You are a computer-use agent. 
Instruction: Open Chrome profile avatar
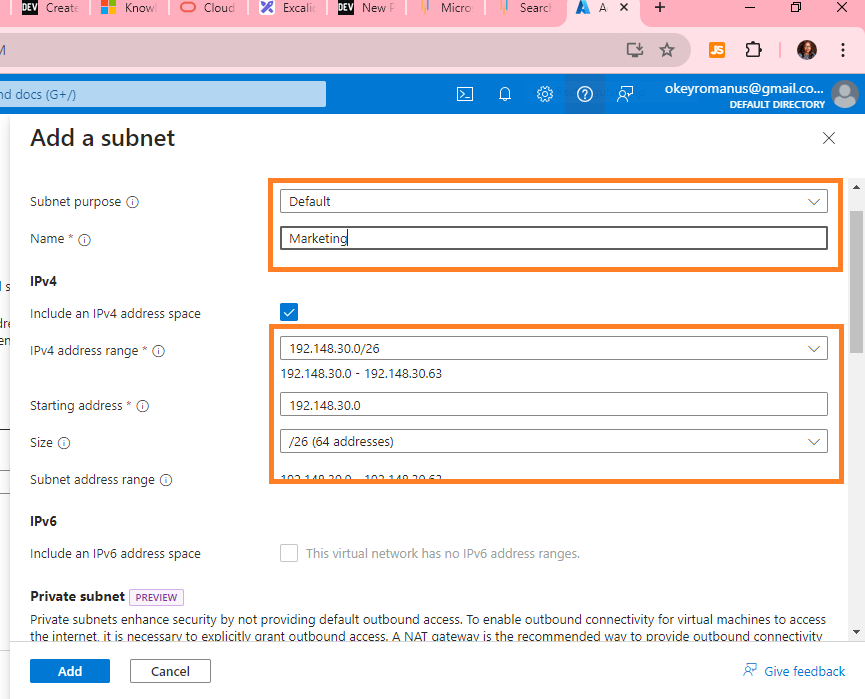tap(807, 50)
